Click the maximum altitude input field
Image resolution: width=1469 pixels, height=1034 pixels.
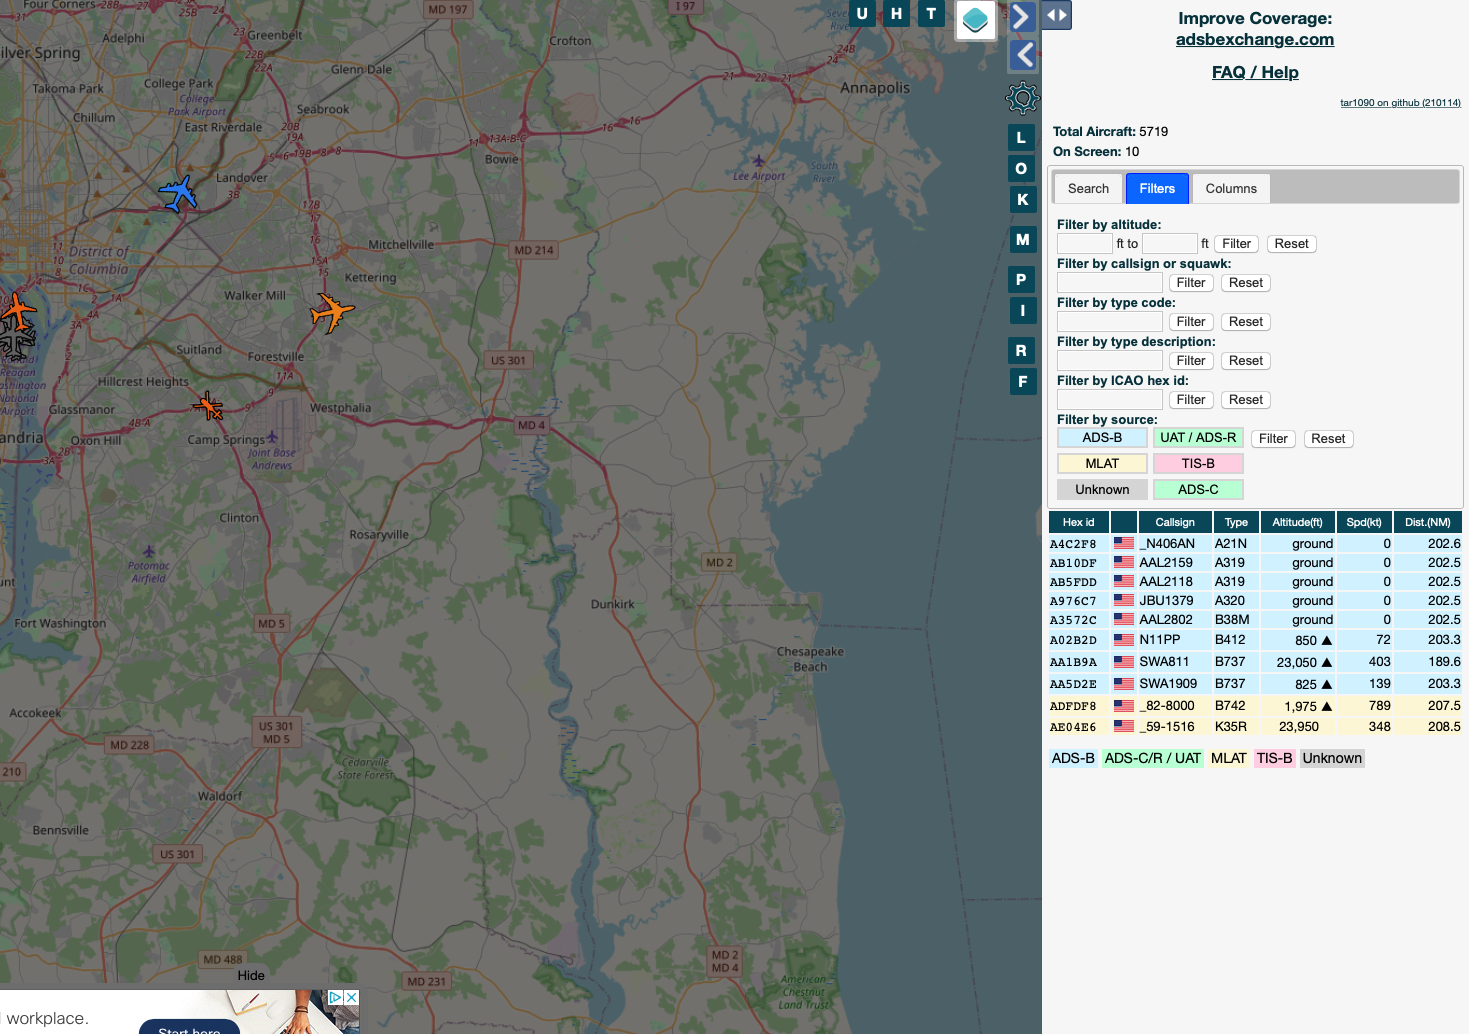click(x=1170, y=244)
